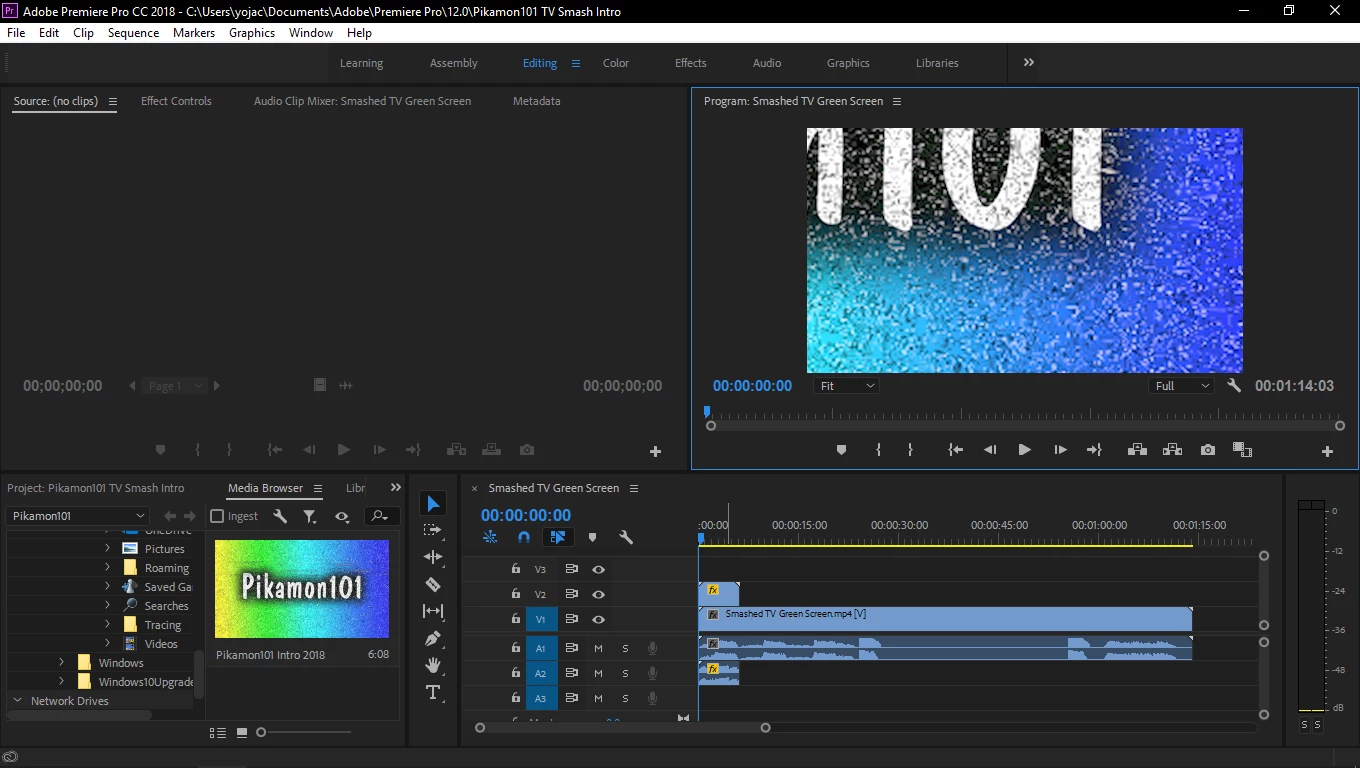Toggle lock on track V3
Image resolution: width=1360 pixels, height=768 pixels.
(x=515, y=569)
